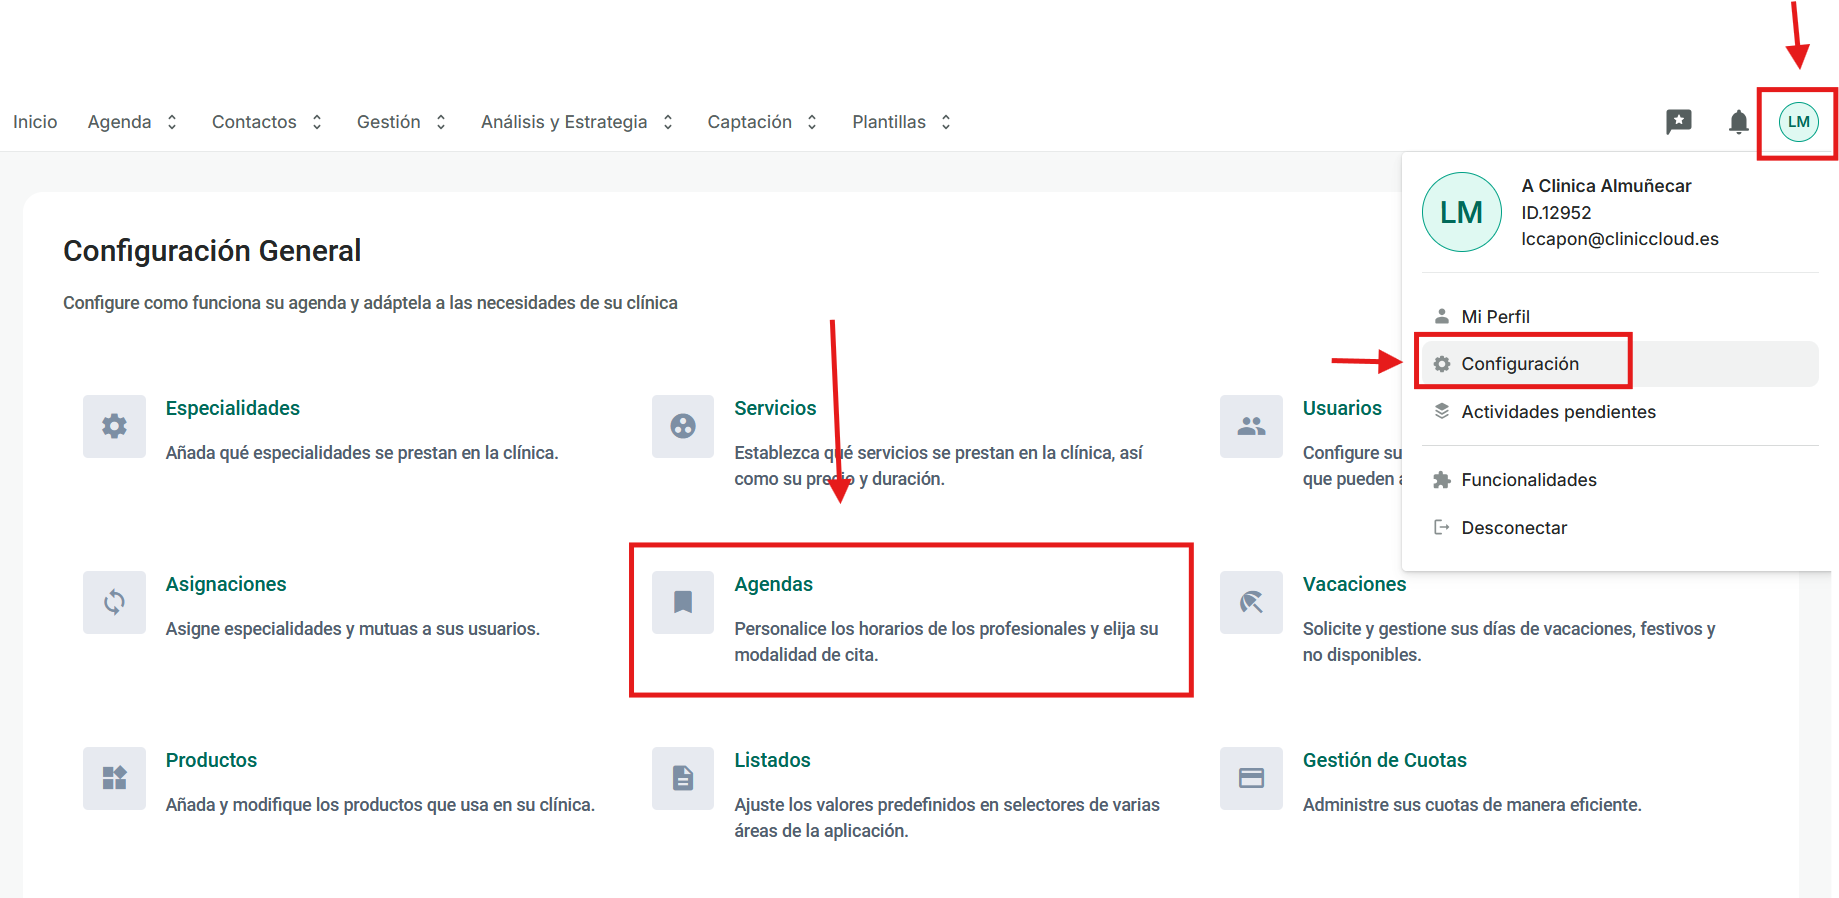Choose Desconectar from the profile menu
Screen dimensions: 1839x898
pyautogui.click(x=1513, y=528)
